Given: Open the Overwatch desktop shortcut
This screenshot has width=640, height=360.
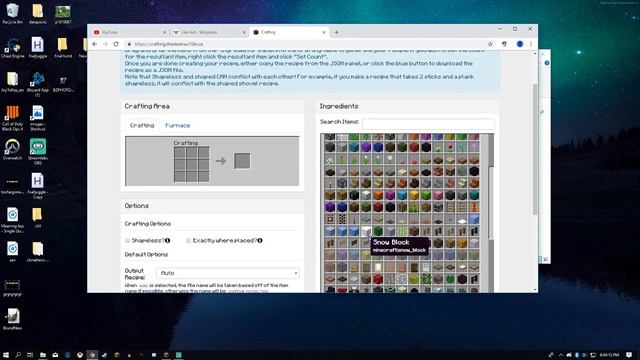Looking at the screenshot, I should pos(12,150).
